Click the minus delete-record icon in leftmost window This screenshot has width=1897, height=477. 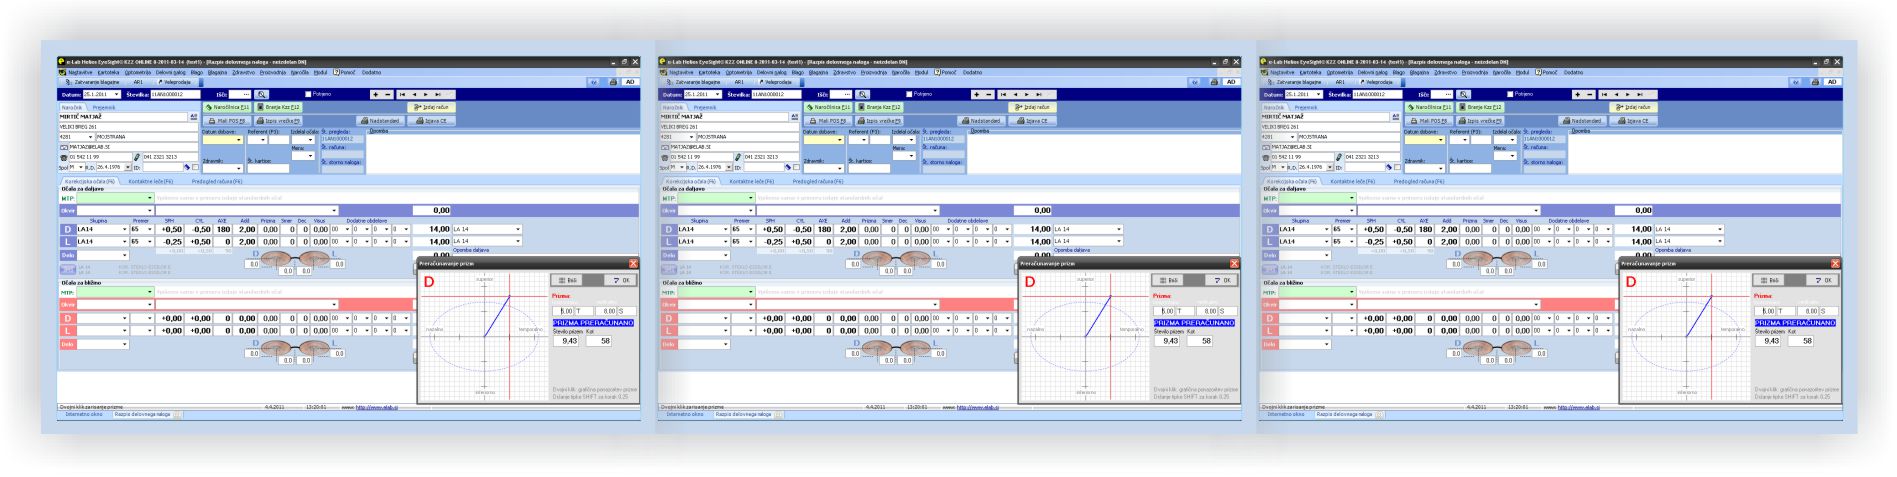click(x=388, y=95)
